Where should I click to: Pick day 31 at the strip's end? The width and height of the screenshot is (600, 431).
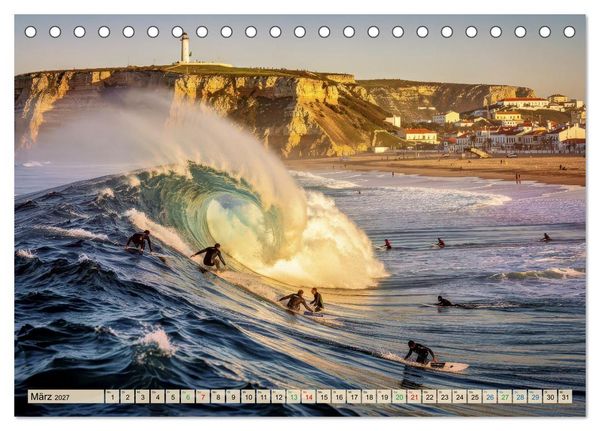(x=566, y=397)
